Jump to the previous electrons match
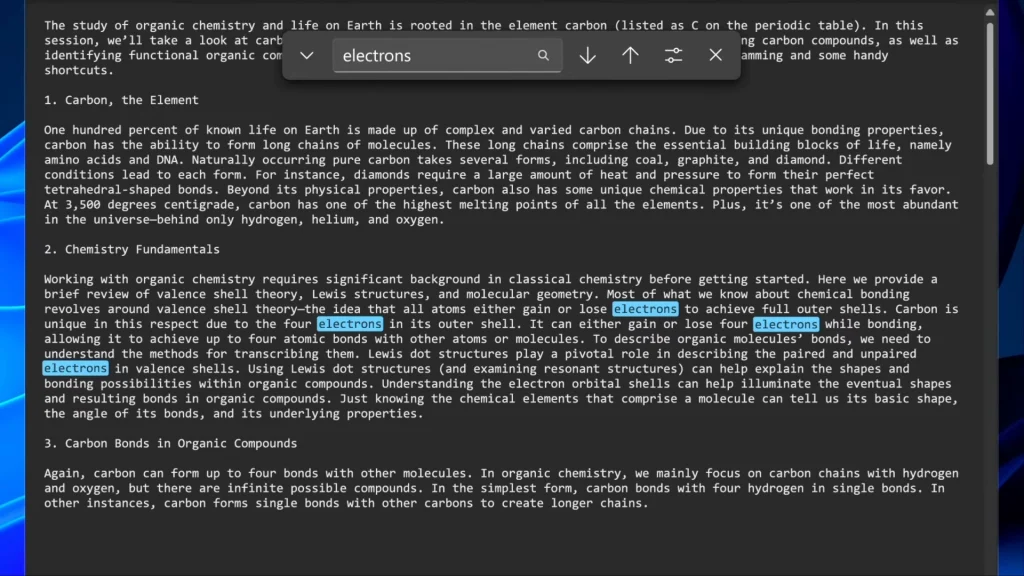Screen dimensions: 1024x576 tap(630, 56)
